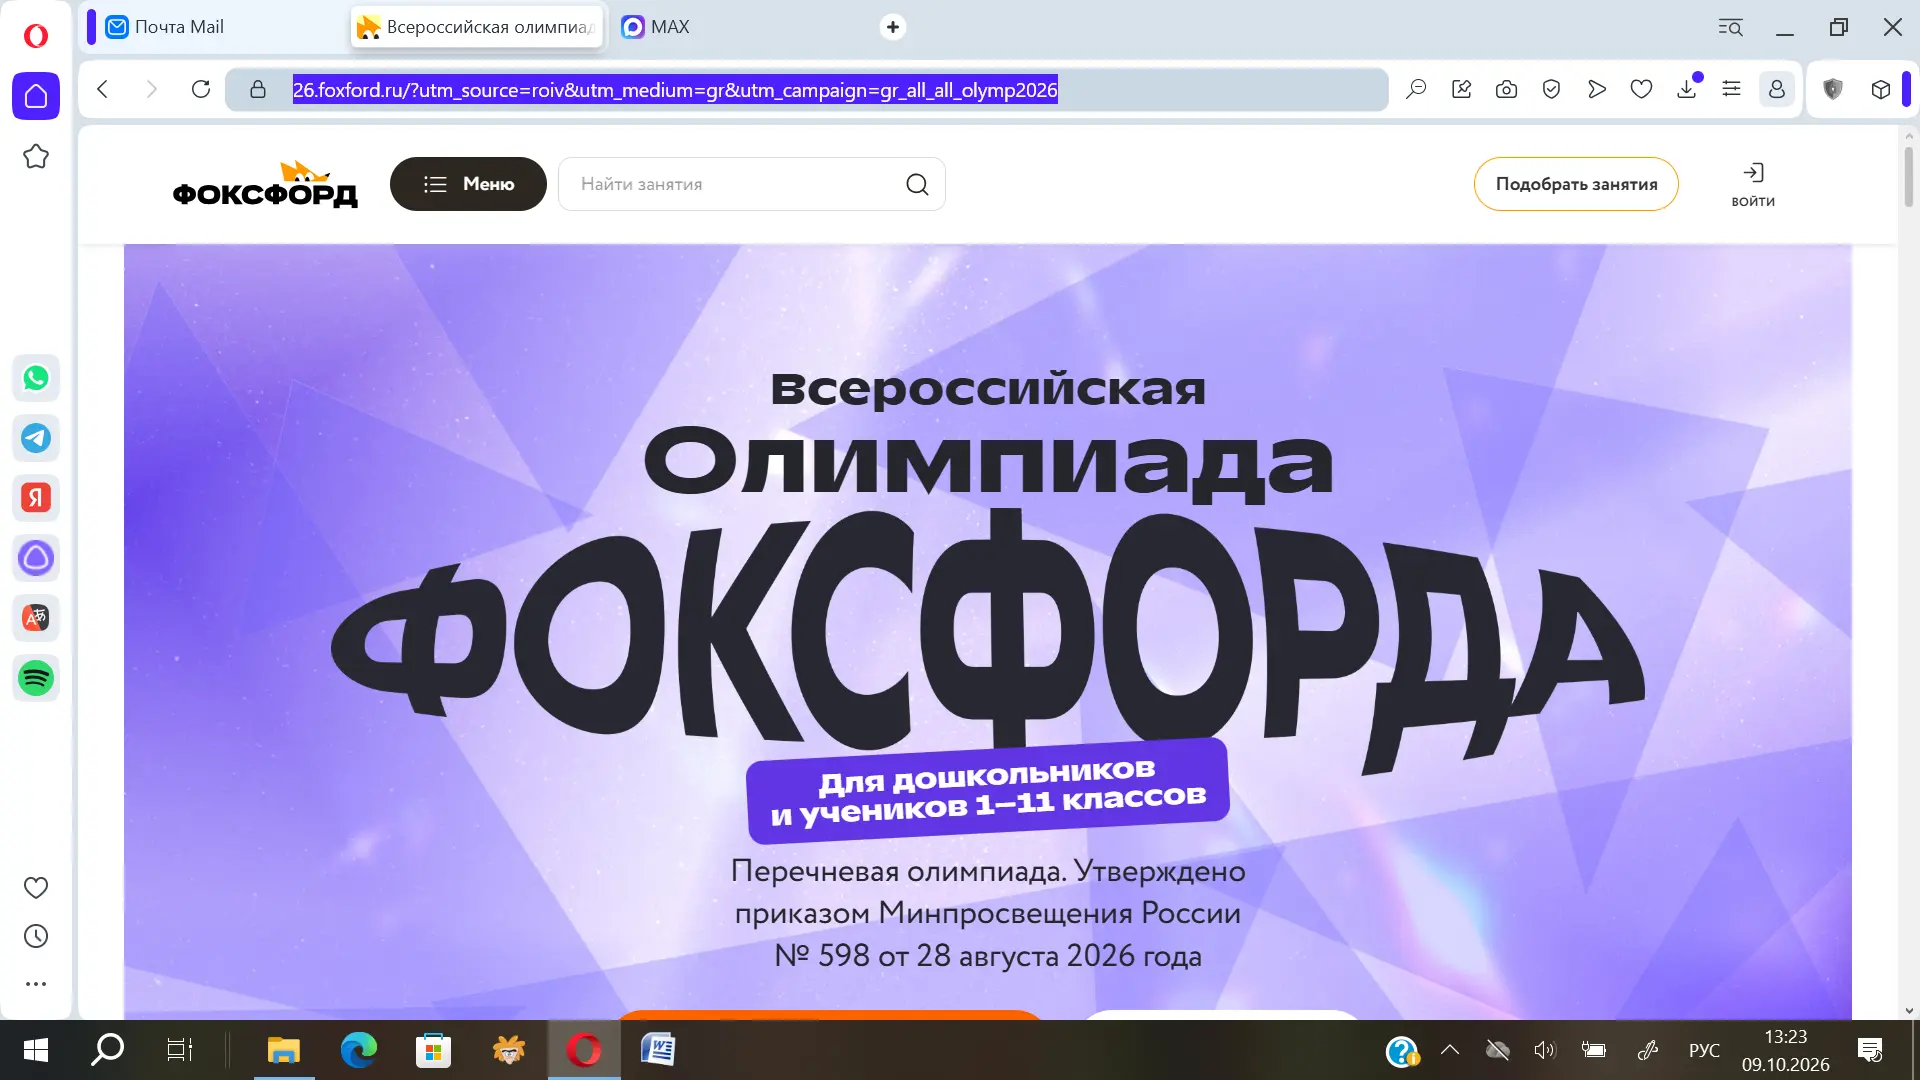This screenshot has height=1080, width=1920.
Task: Open the translator sidebar icon
Action: [x=36, y=618]
